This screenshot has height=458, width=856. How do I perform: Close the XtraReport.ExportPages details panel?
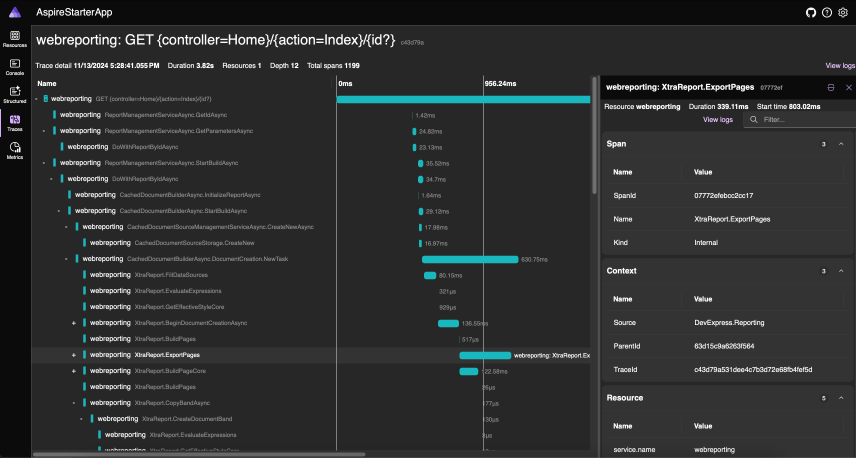[x=848, y=88]
